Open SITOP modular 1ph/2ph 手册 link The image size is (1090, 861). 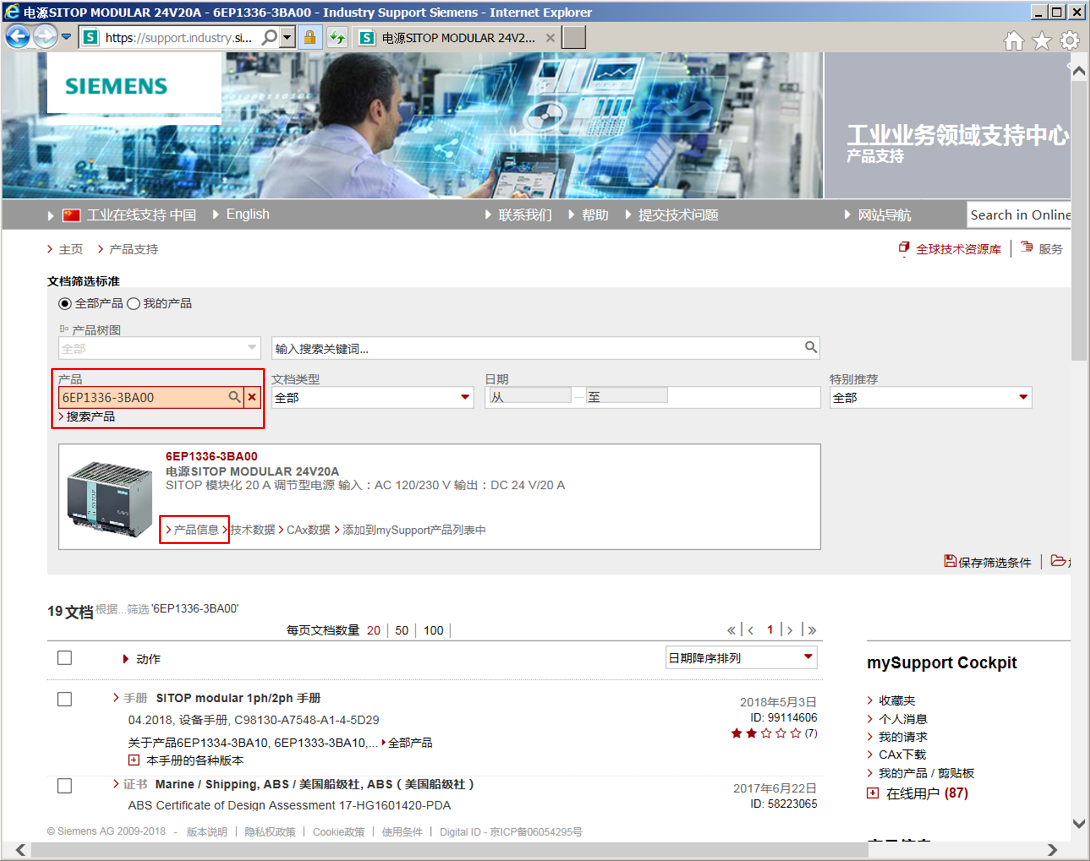[238, 698]
